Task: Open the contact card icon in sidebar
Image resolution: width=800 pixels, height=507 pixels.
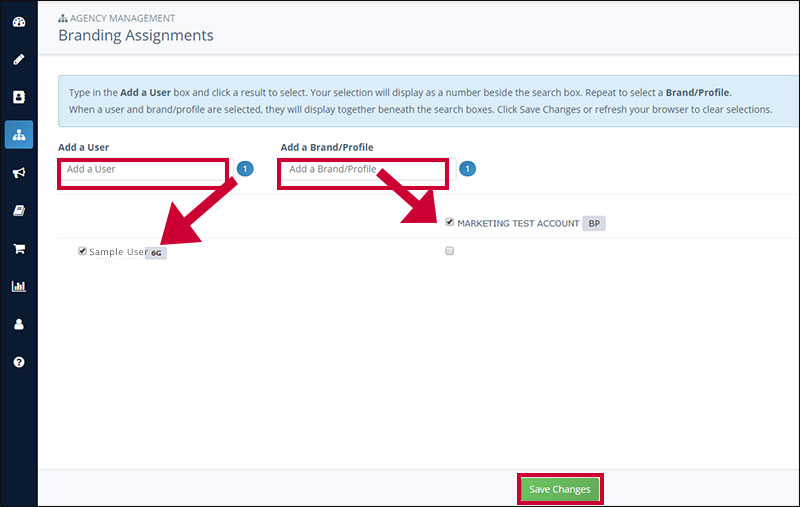Action: (19, 97)
